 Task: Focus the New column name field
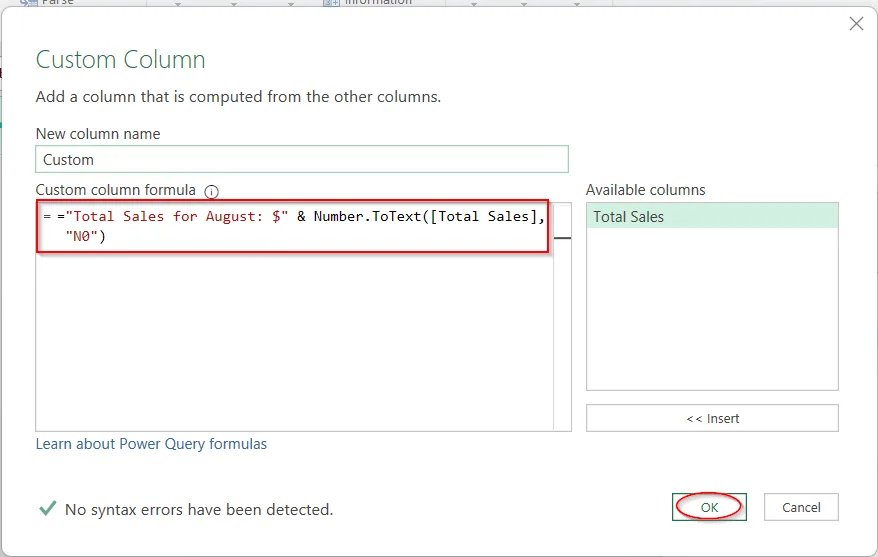tap(302, 160)
